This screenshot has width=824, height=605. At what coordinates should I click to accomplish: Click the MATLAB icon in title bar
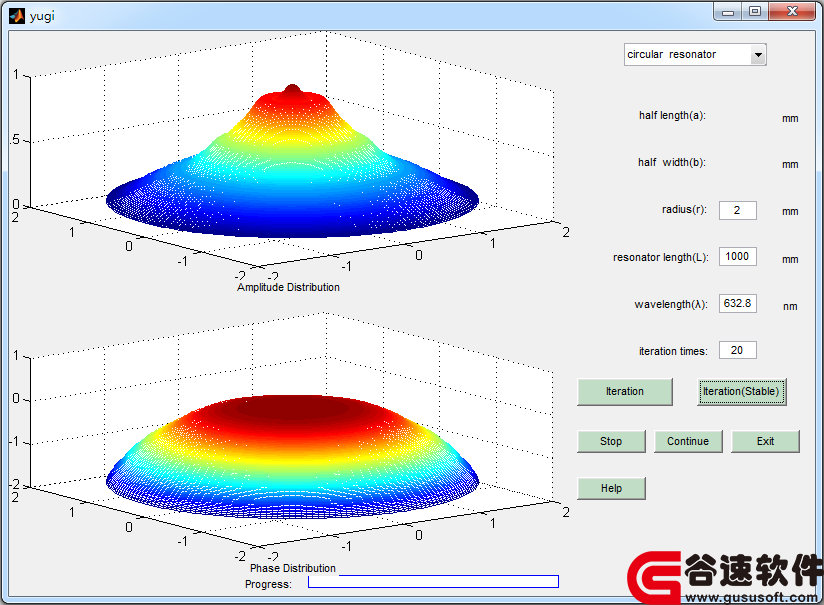[17, 16]
